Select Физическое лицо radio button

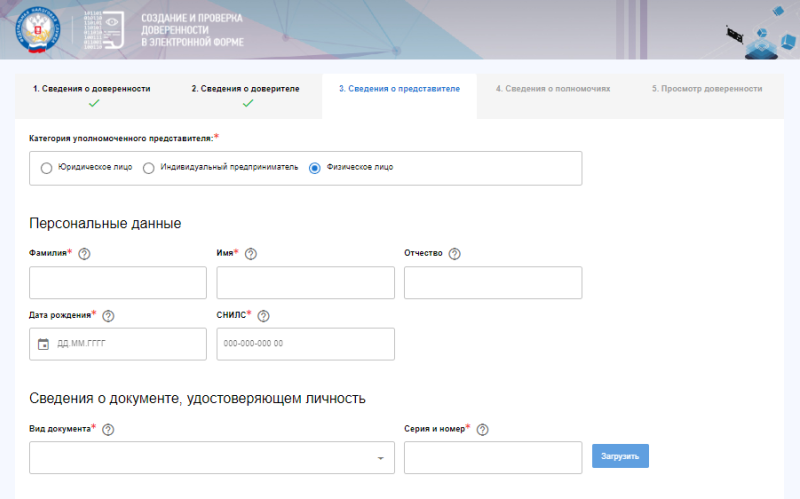315,168
